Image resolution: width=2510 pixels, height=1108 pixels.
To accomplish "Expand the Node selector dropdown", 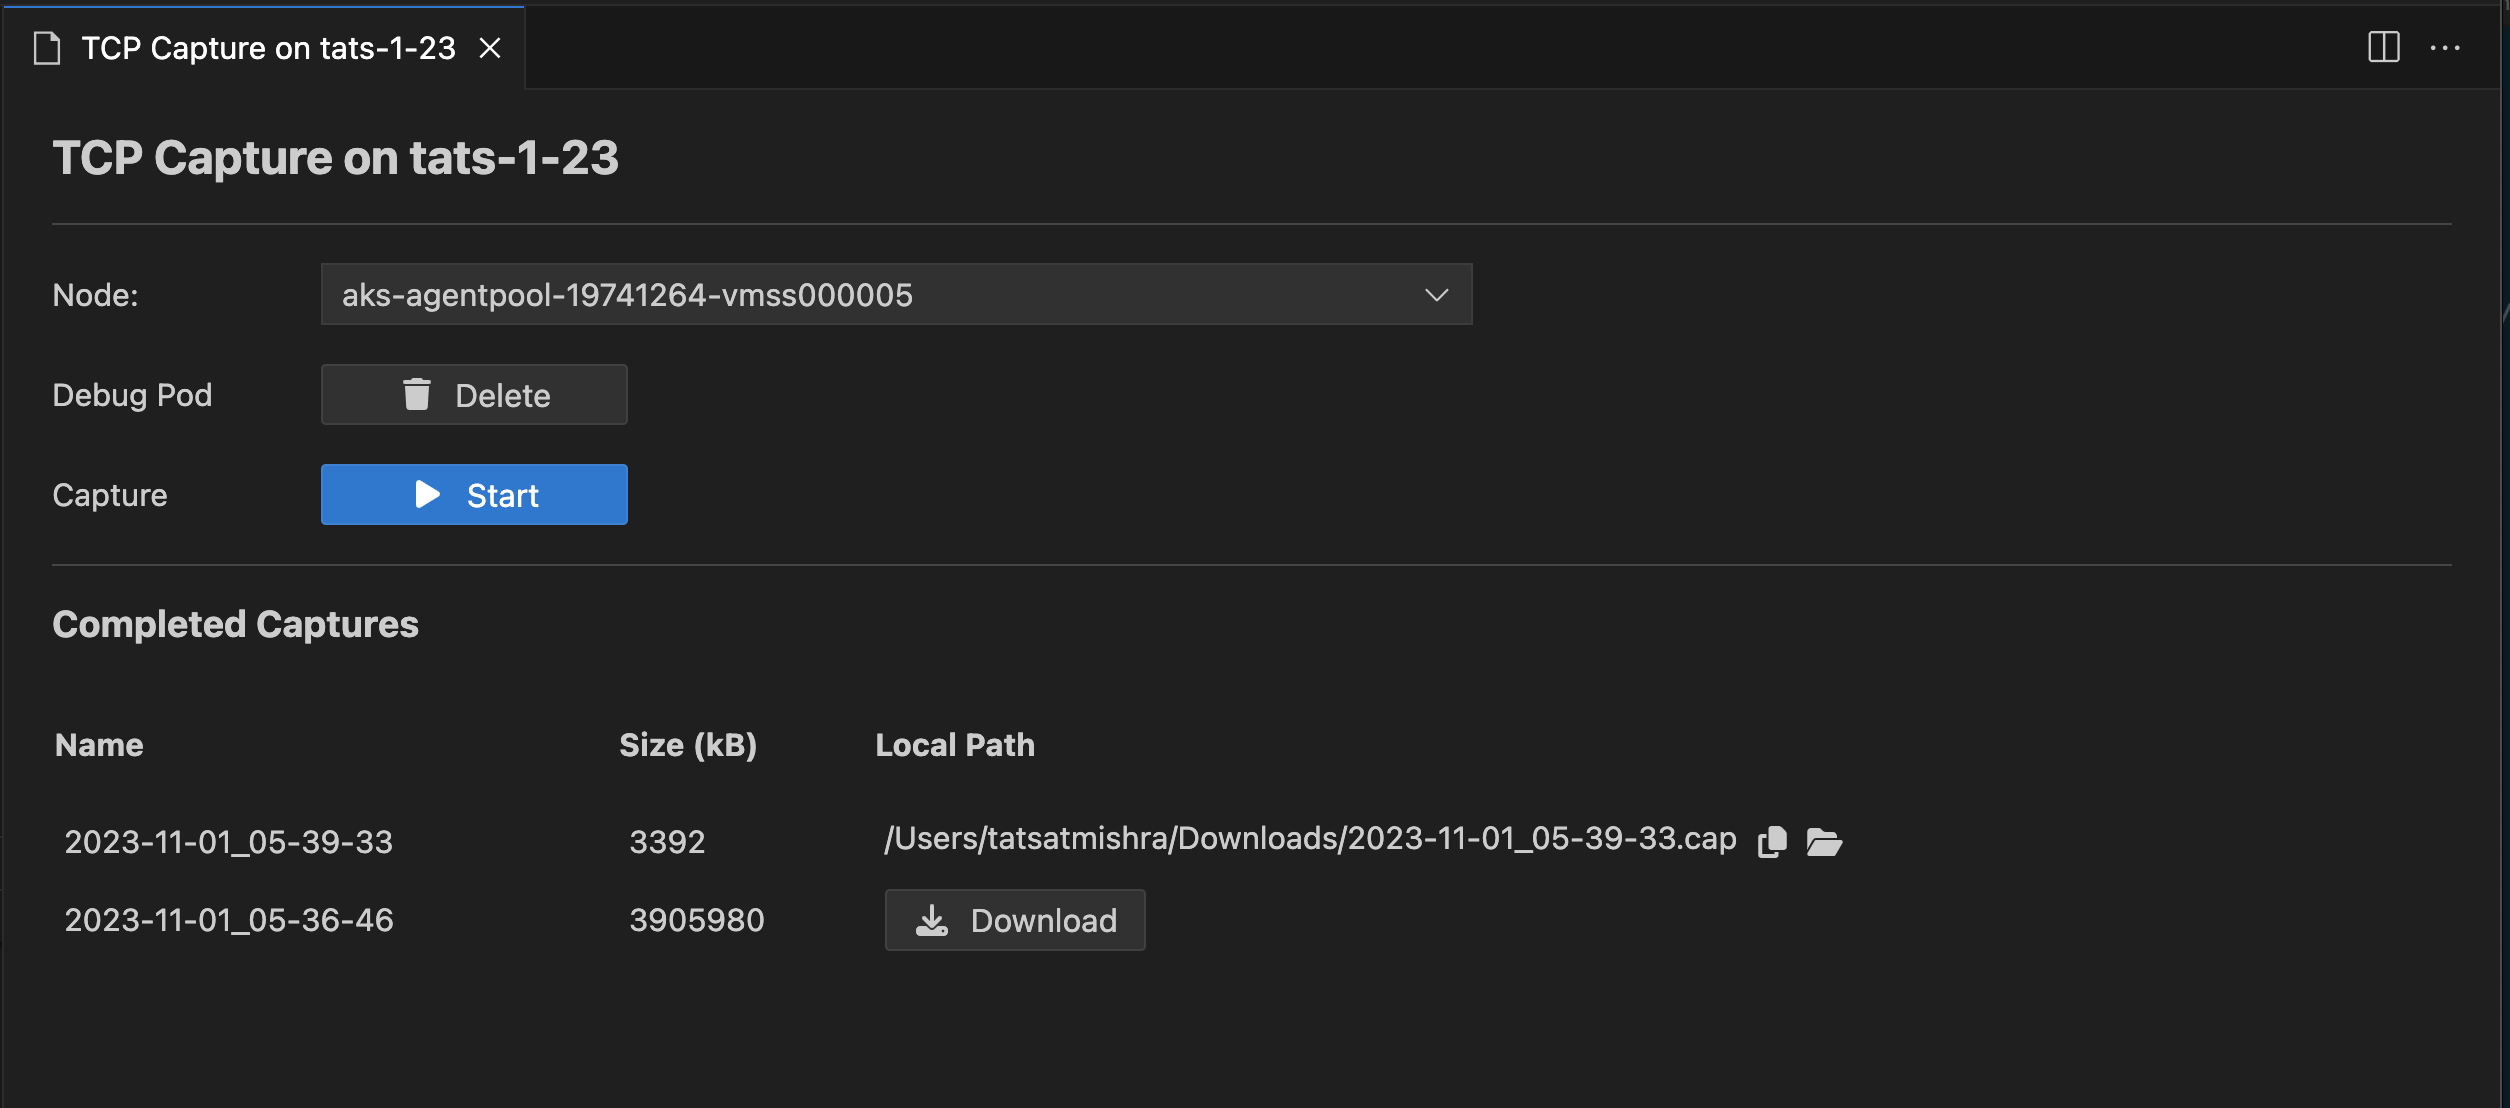I will (x=1436, y=295).
